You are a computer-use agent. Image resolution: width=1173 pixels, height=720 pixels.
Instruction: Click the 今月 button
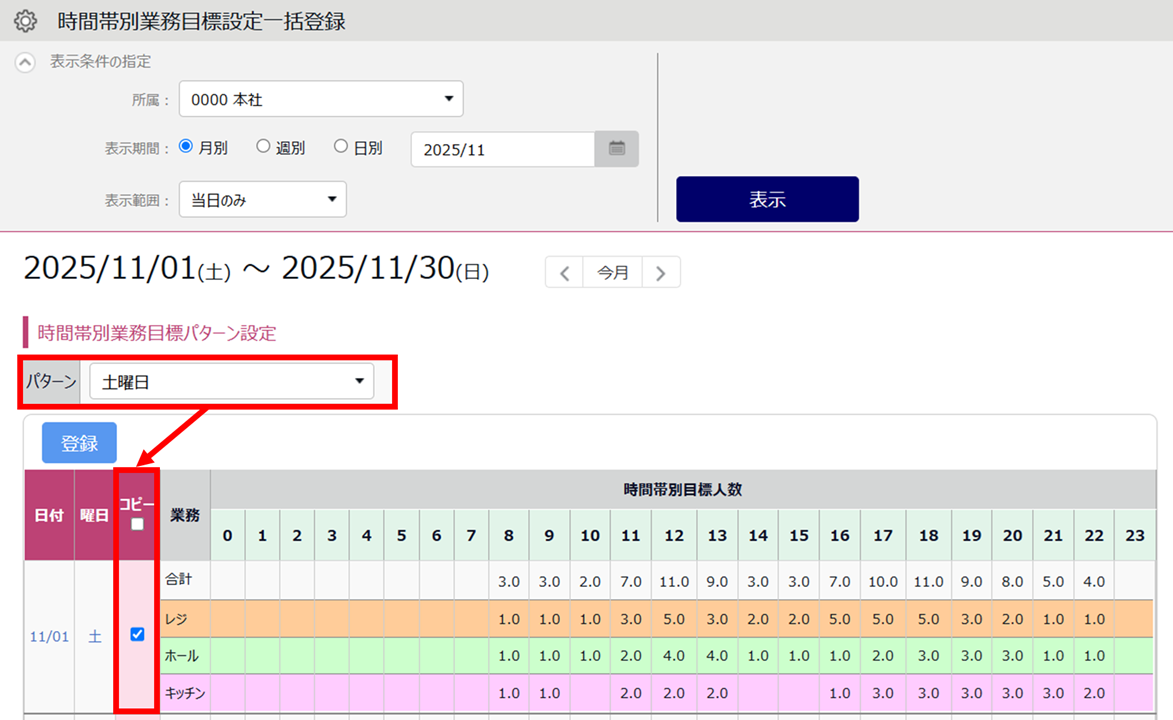point(613,272)
